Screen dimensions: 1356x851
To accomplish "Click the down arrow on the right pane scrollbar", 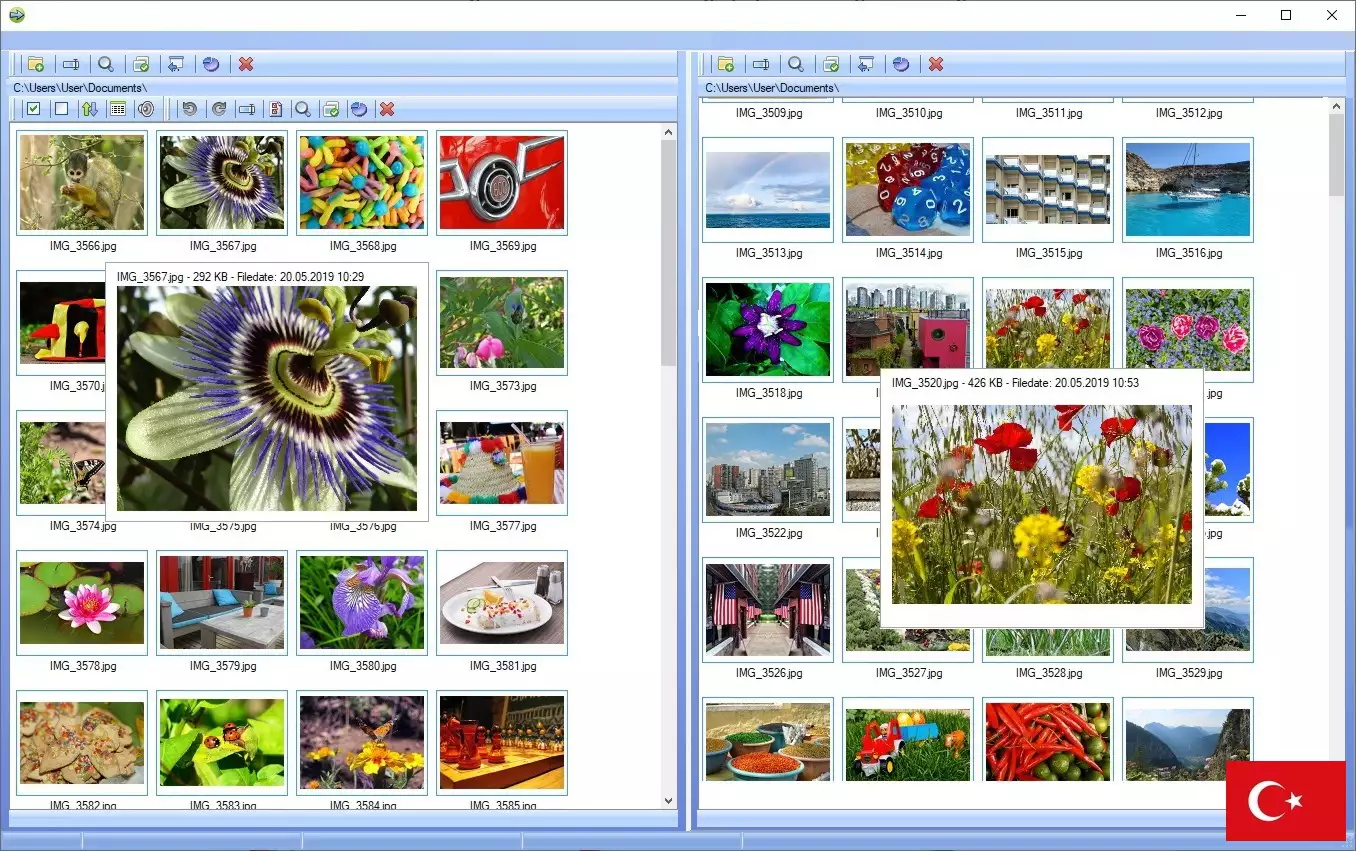I will [x=1336, y=800].
